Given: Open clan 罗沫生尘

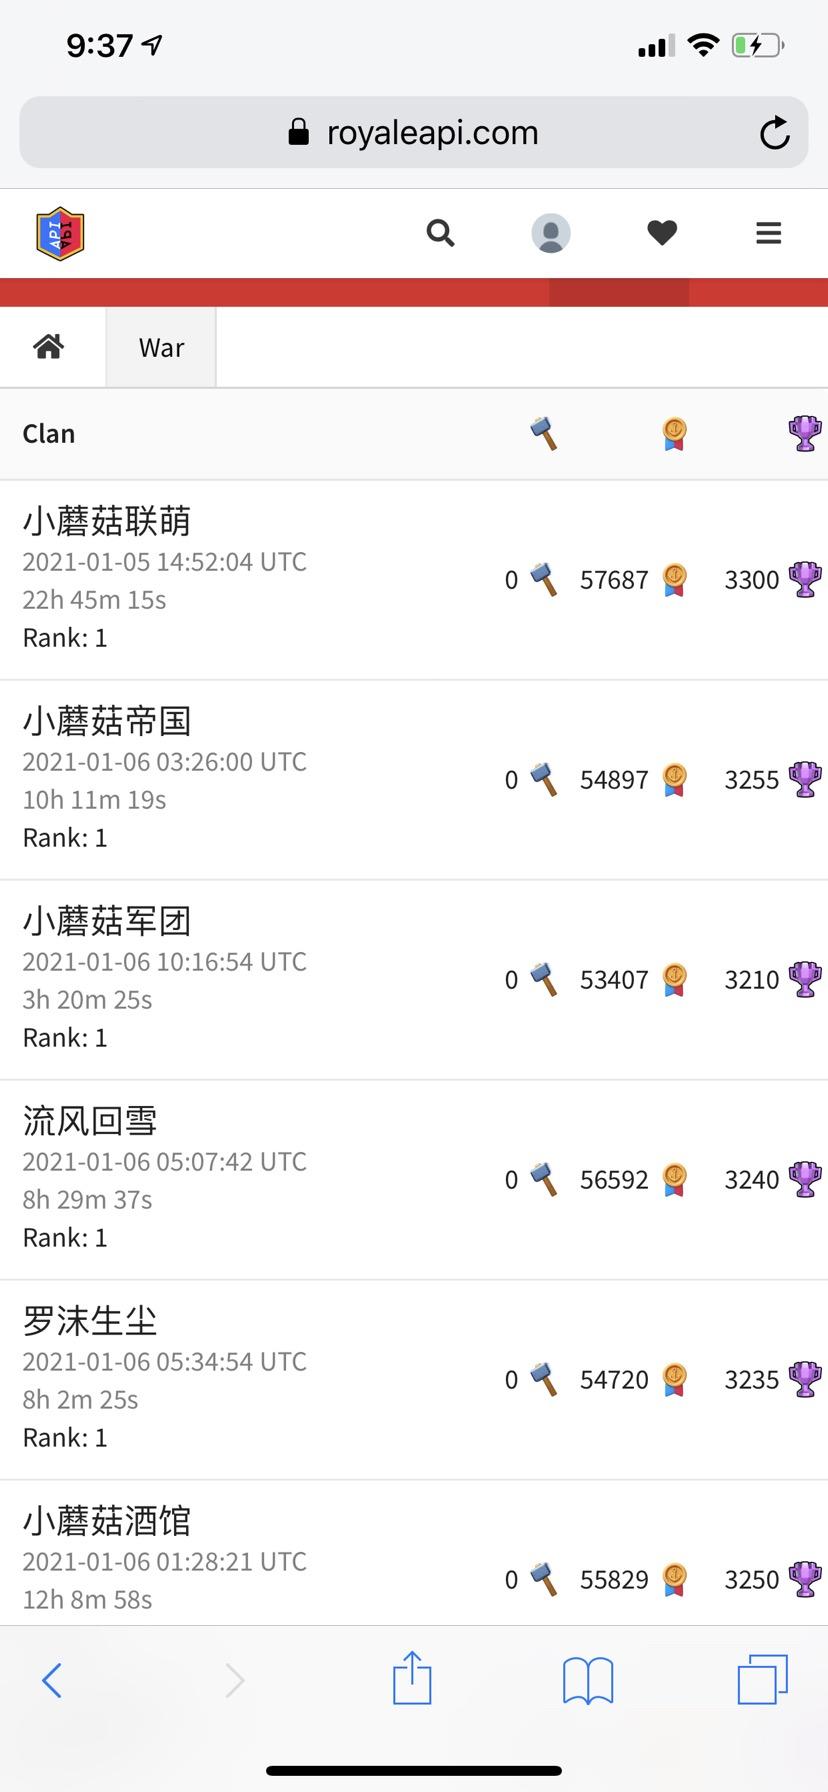Looking at the screenshot, I should 90,1321.
